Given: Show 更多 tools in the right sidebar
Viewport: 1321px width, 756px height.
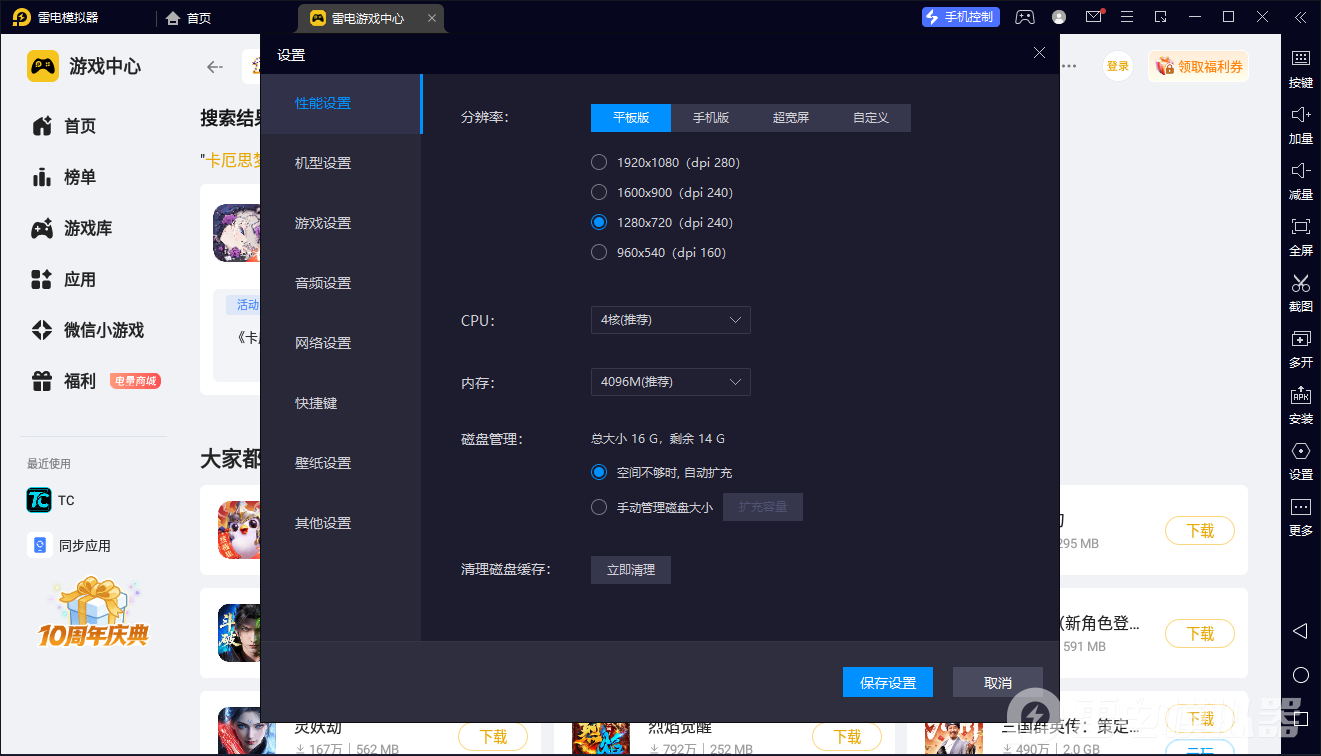Looking at the screenshot, I should point(1300,515).
